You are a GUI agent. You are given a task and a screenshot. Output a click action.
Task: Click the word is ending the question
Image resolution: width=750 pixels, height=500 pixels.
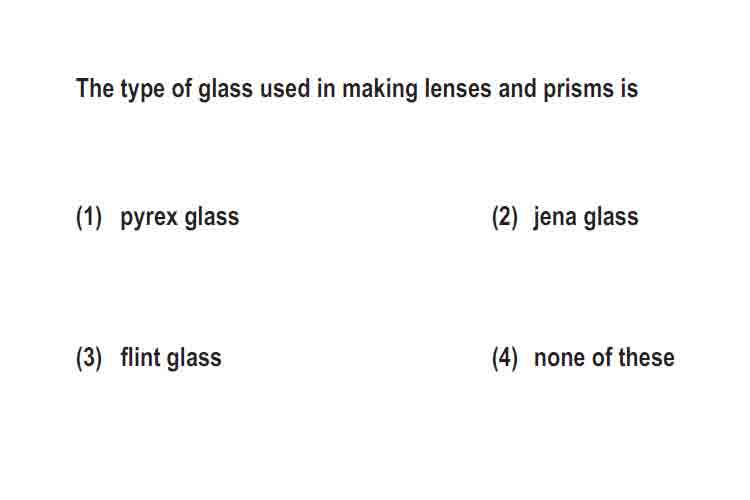[629, 89]
